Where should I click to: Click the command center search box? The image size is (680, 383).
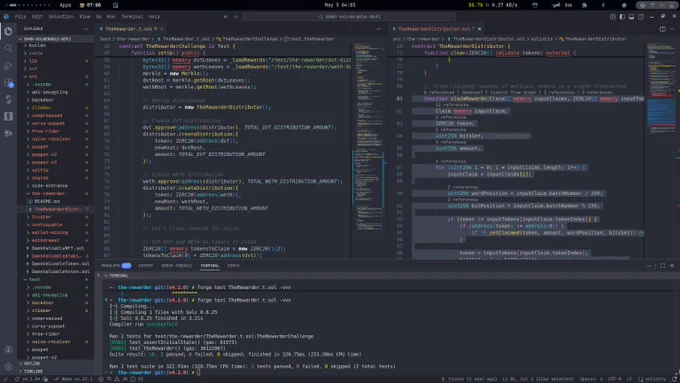point(349,16)
